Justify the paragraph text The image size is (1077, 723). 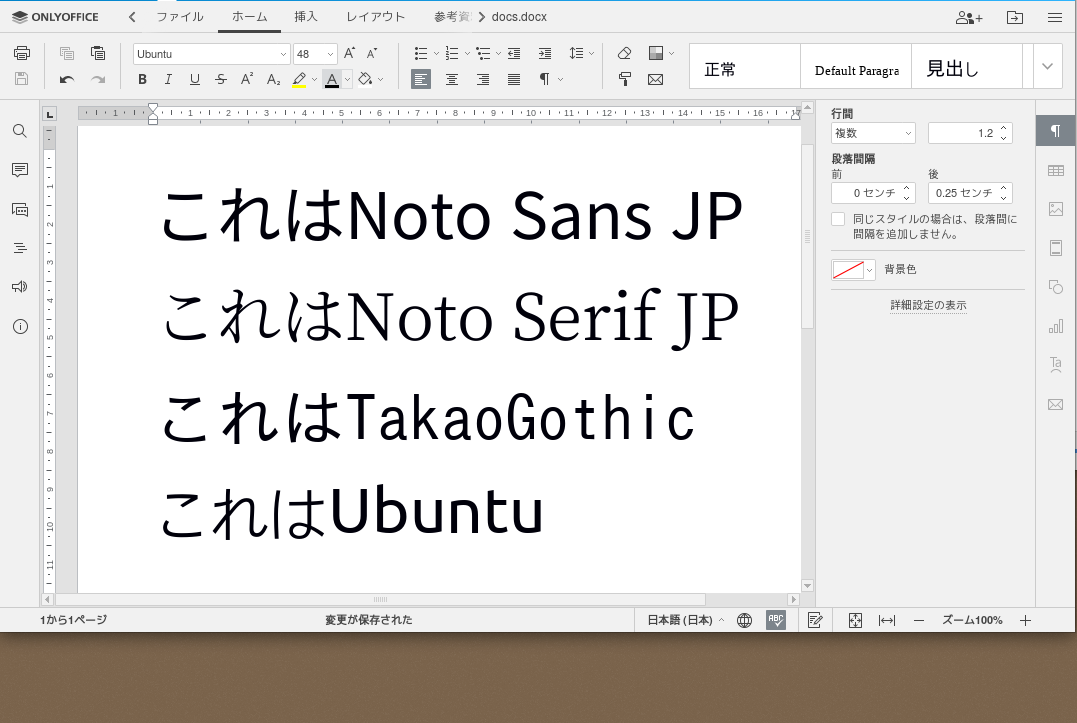pyautogui.click(x=514, y=79)
